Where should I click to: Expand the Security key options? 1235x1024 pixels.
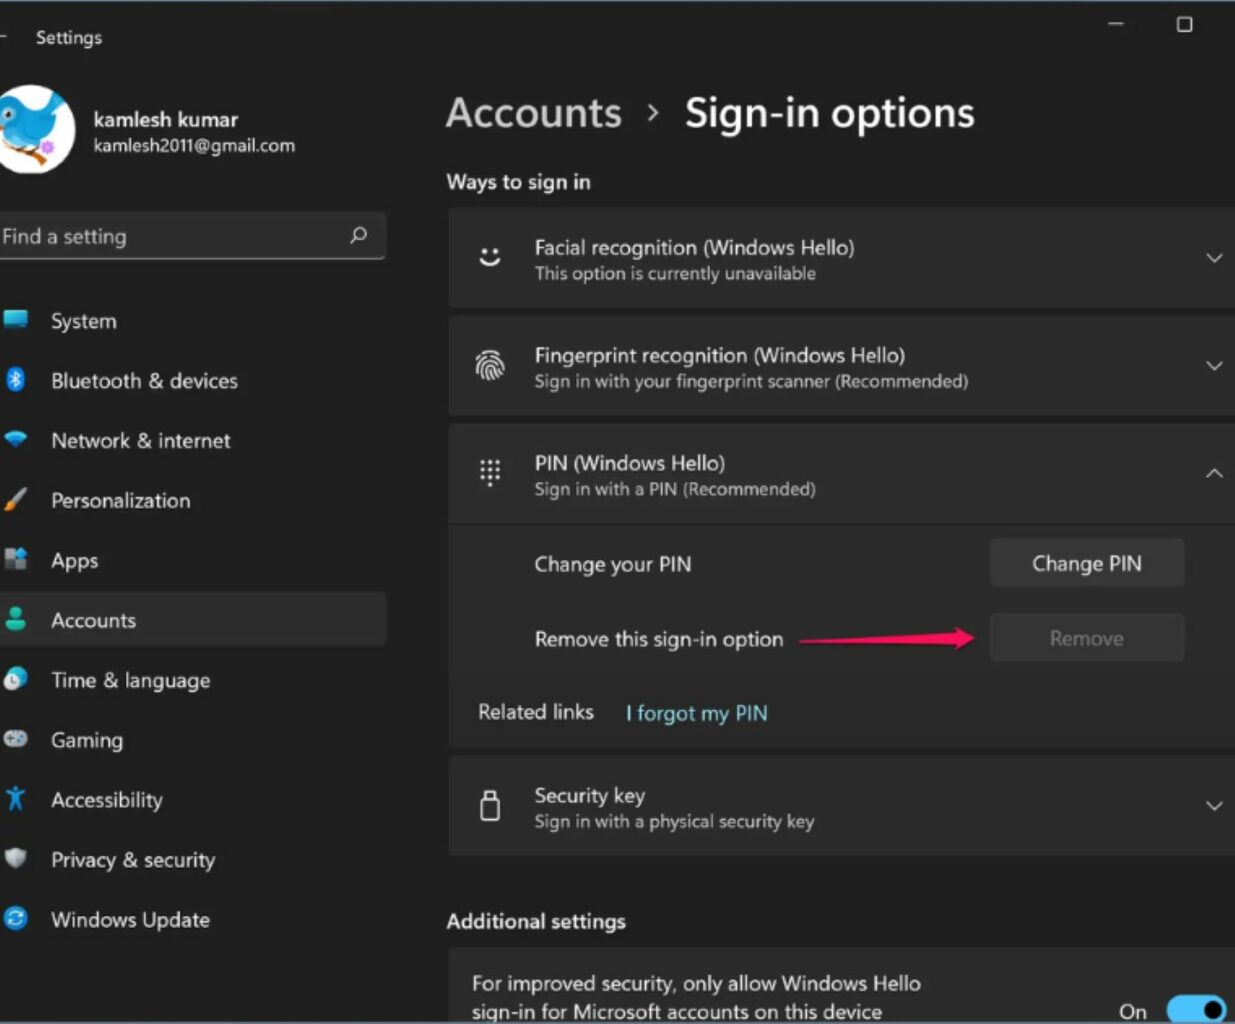tap(1213, 806)
